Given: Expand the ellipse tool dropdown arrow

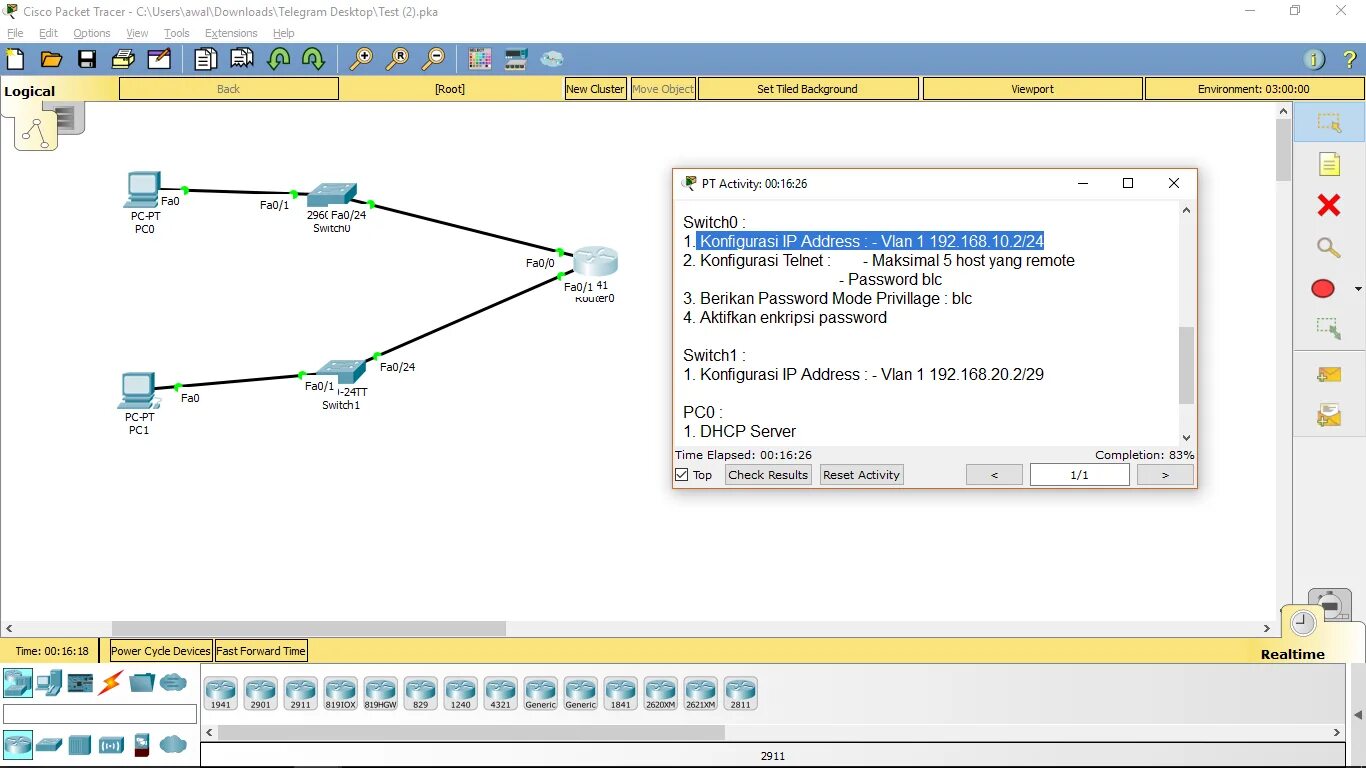Looking at the screenshot, I should [x=1358, y=289].
